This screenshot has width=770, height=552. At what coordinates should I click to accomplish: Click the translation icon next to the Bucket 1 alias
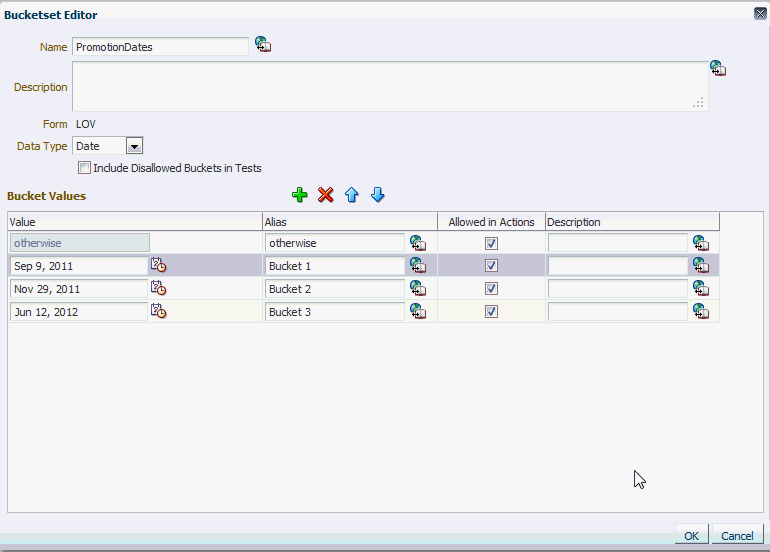[x=418, y=265]
